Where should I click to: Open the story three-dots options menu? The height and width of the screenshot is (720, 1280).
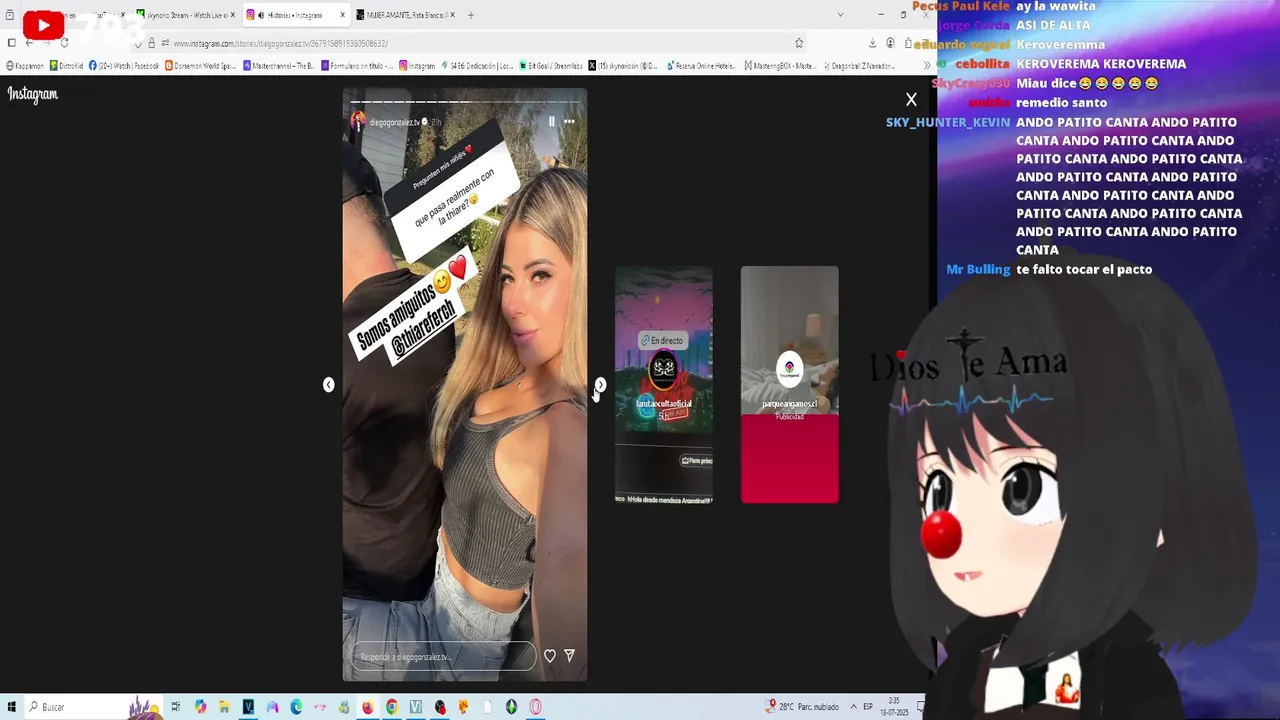569,121
